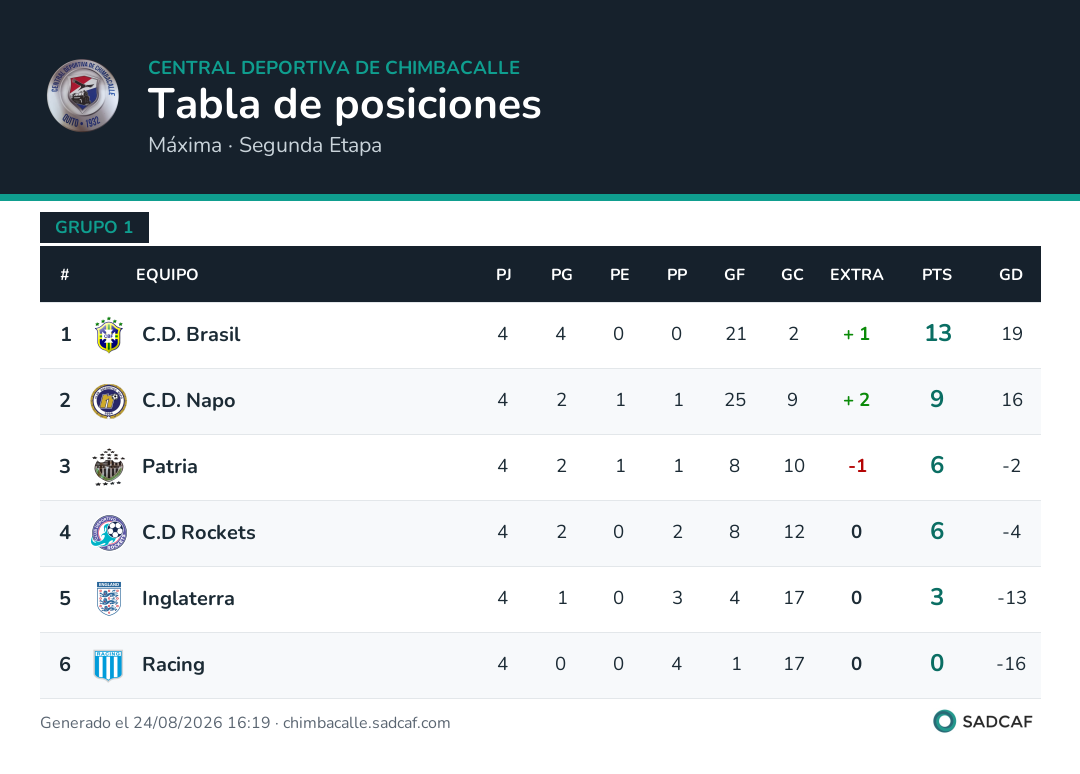Click the Racing striped shield crest
This screenshot has width=1080, height=774.
[109, 665]
